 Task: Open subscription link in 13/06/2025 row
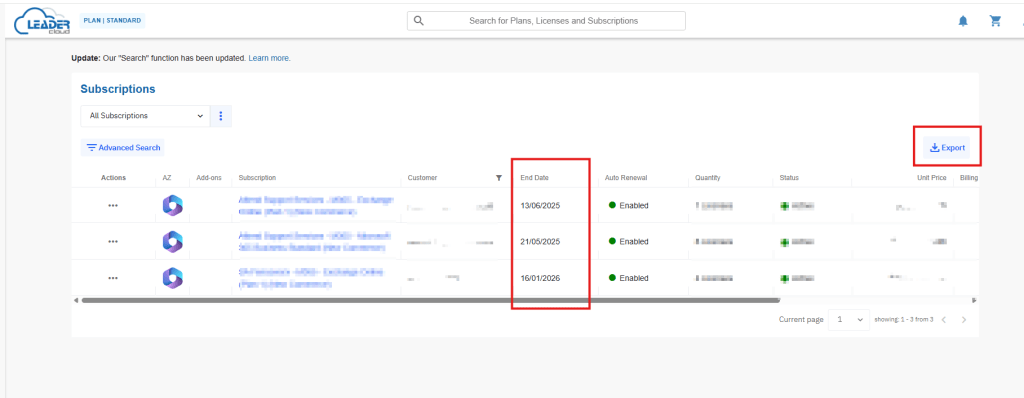[316, 205]
